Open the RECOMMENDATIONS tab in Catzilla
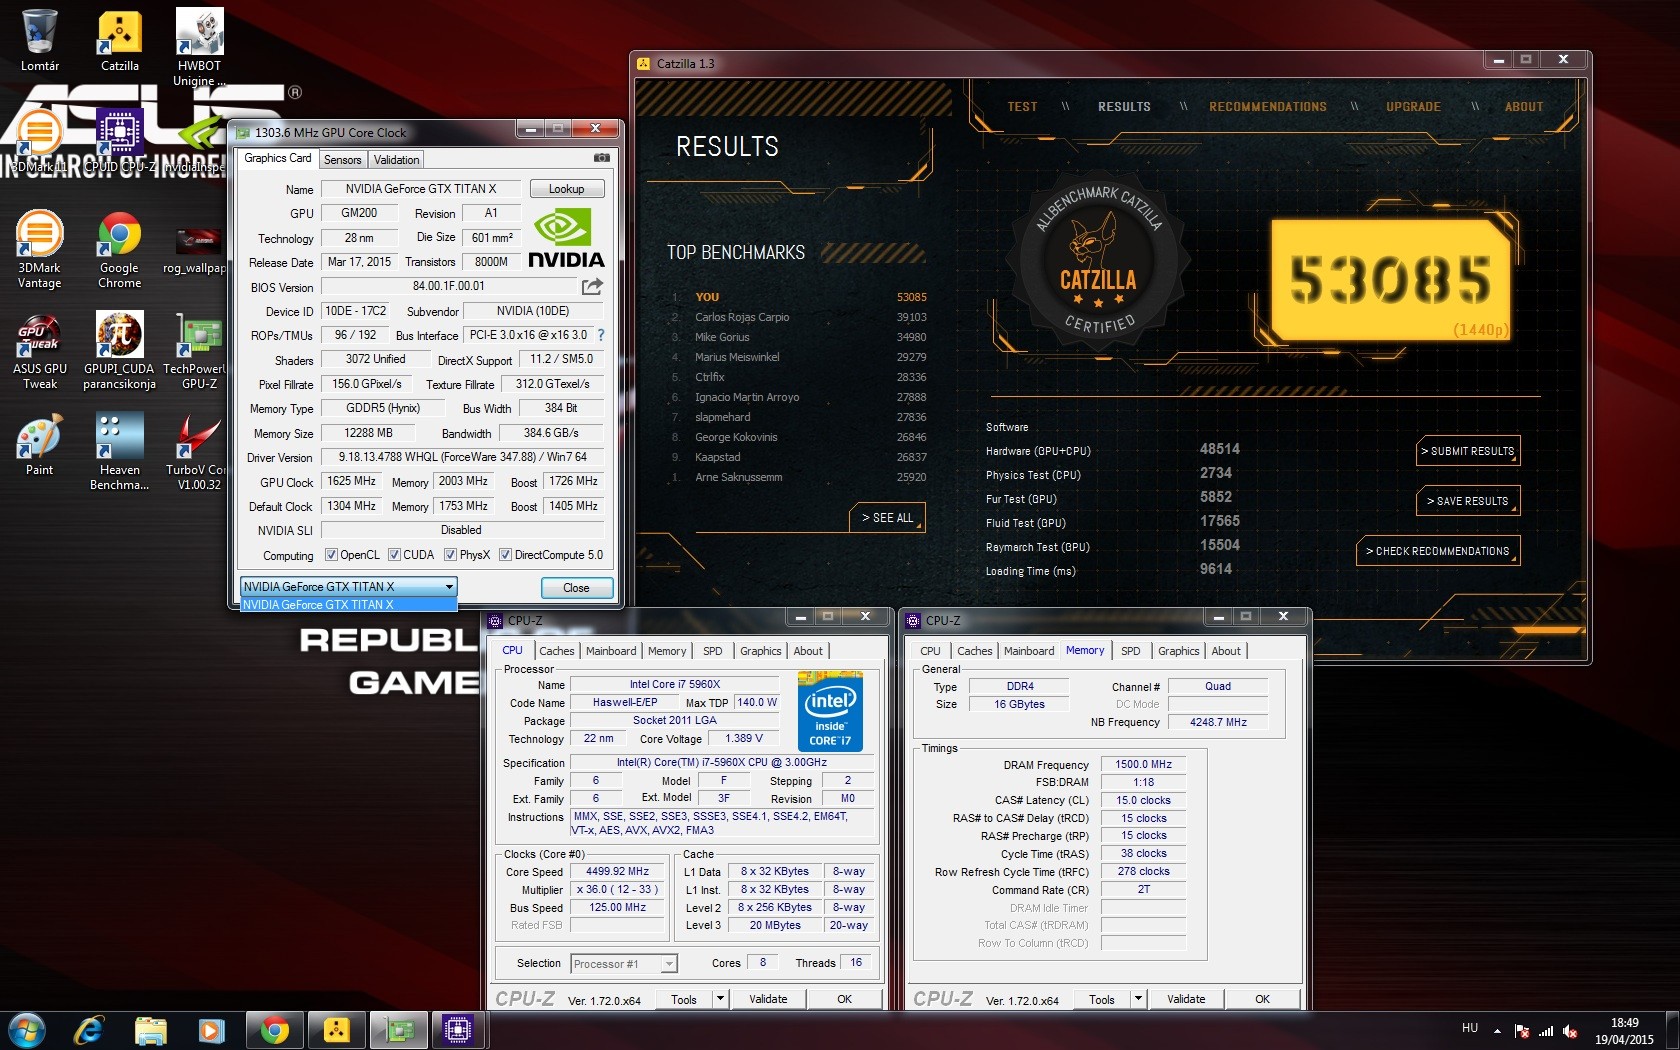 [x=1268, y=107]
